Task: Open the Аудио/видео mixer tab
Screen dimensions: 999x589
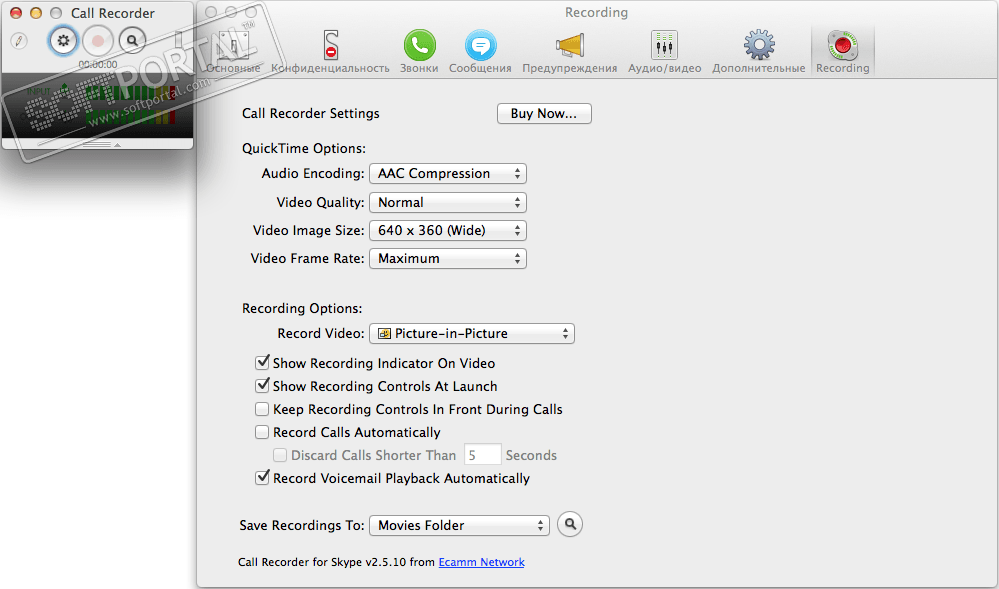Action: 665,52
